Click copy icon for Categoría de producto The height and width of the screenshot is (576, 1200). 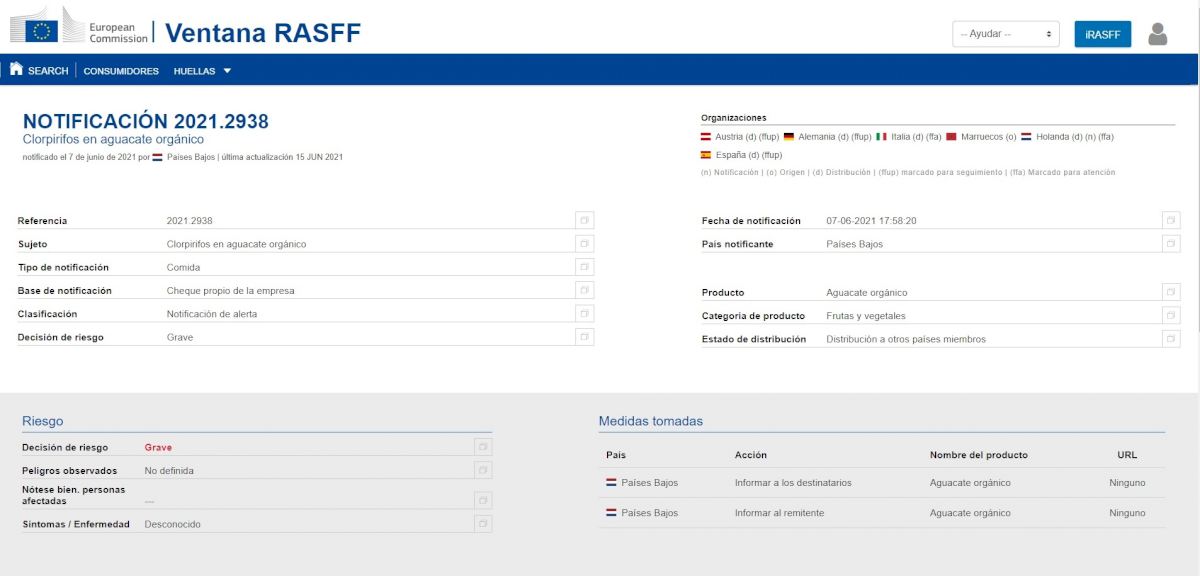(x=1171, y=316)
